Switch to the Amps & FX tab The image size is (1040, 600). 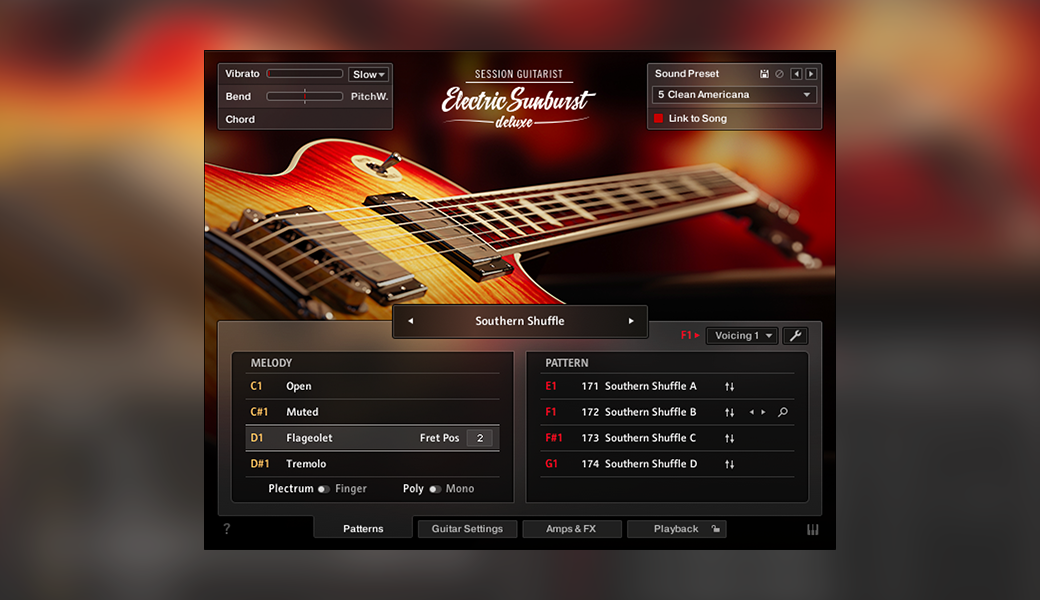click(x=571, y=528)
